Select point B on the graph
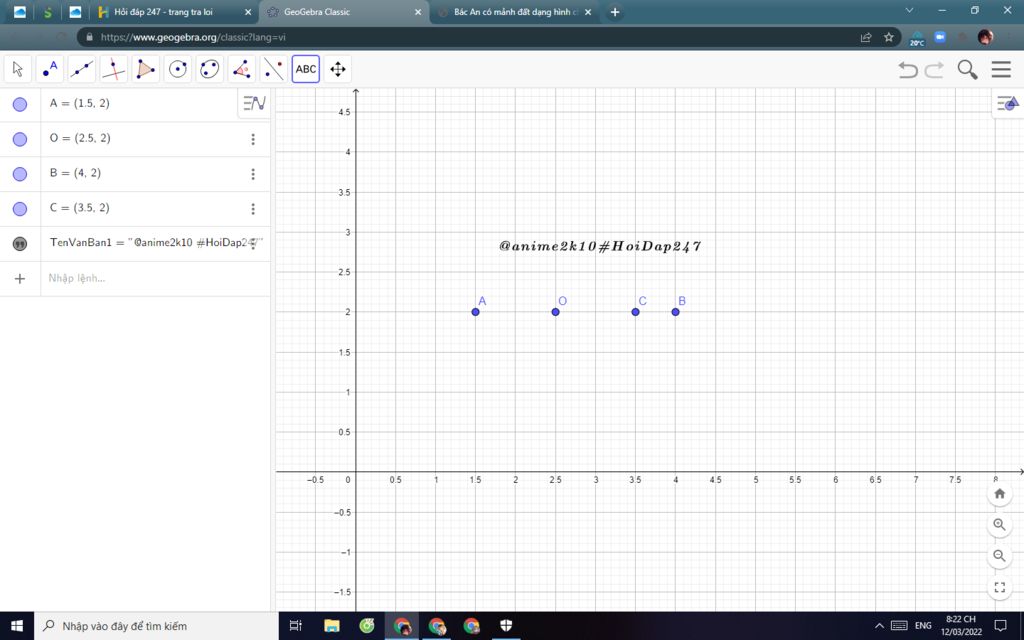The height and width of the screenshot is (640, 1024). pos(675,312)
